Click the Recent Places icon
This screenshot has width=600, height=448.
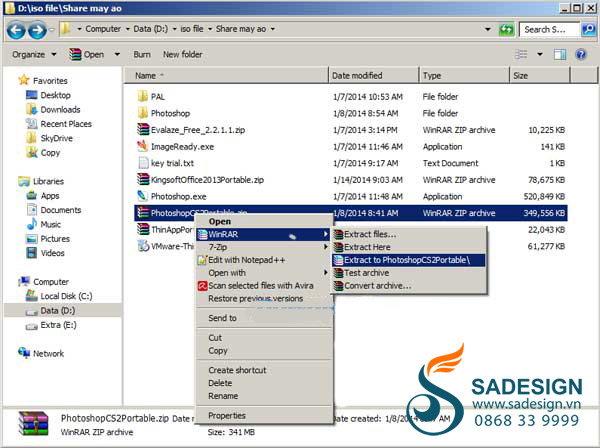pyautogui.click(x=31, y=124)
